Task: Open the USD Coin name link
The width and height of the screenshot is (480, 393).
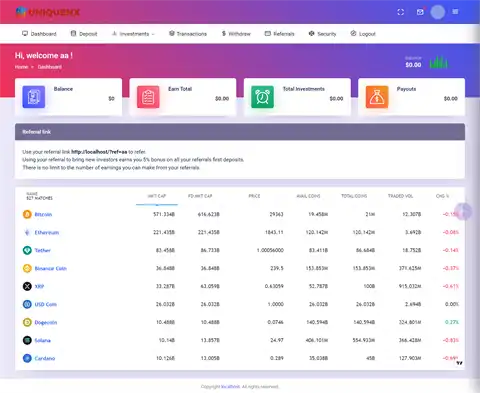Action: coord(46,304)
